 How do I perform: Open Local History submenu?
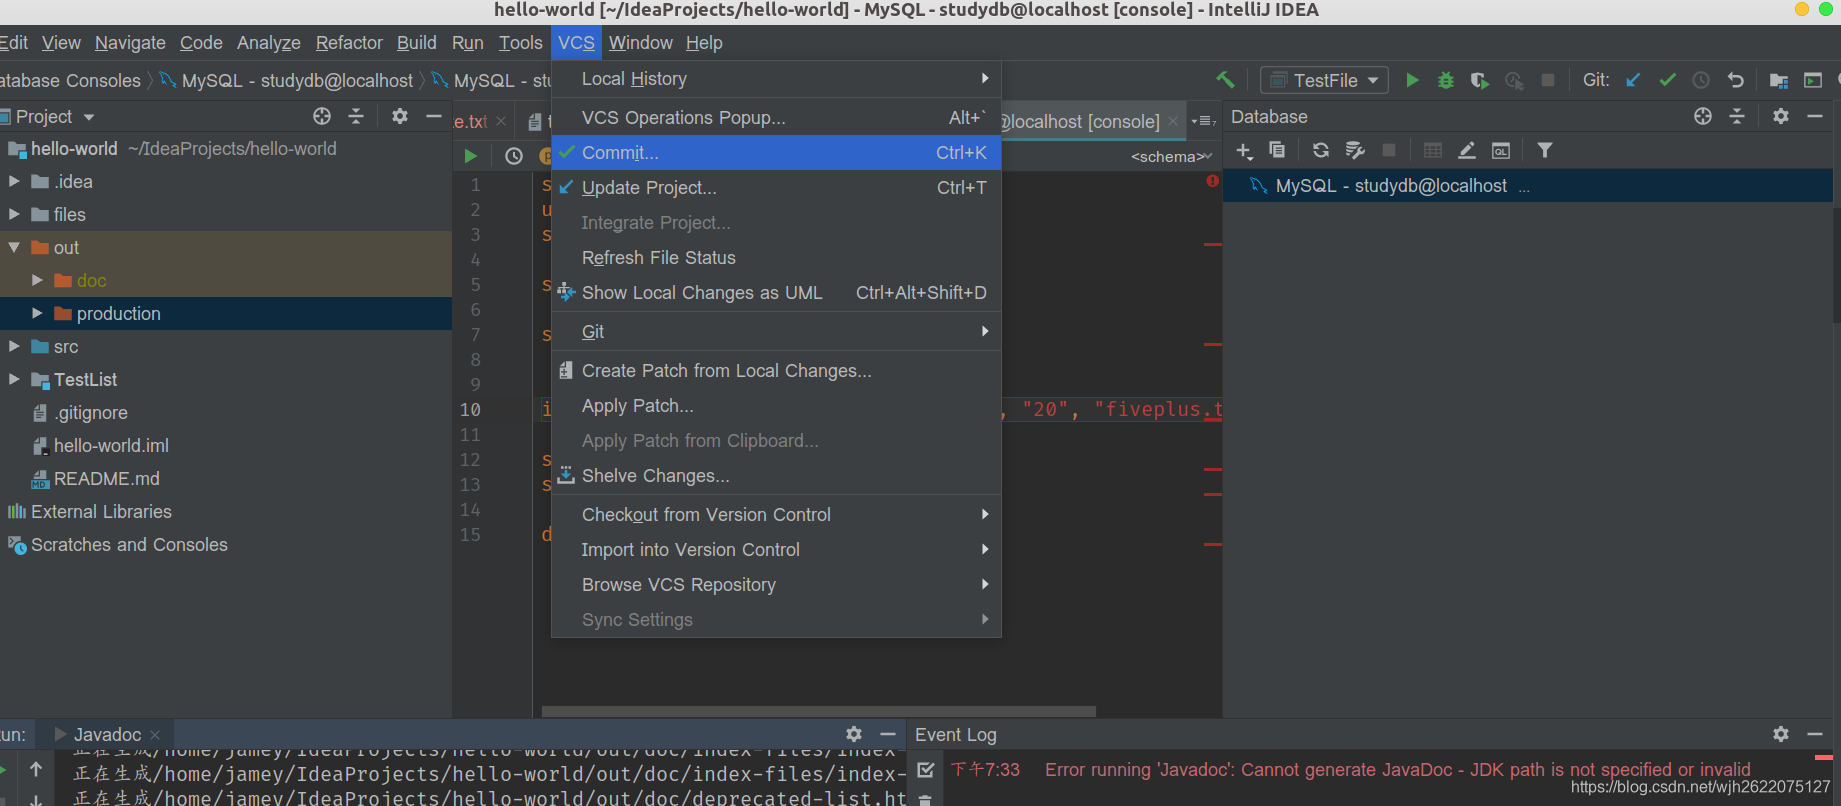click(776, 78)
